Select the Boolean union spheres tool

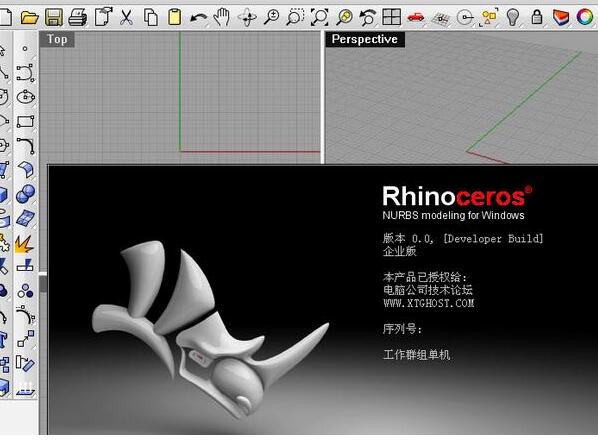(x=26, y=194)
